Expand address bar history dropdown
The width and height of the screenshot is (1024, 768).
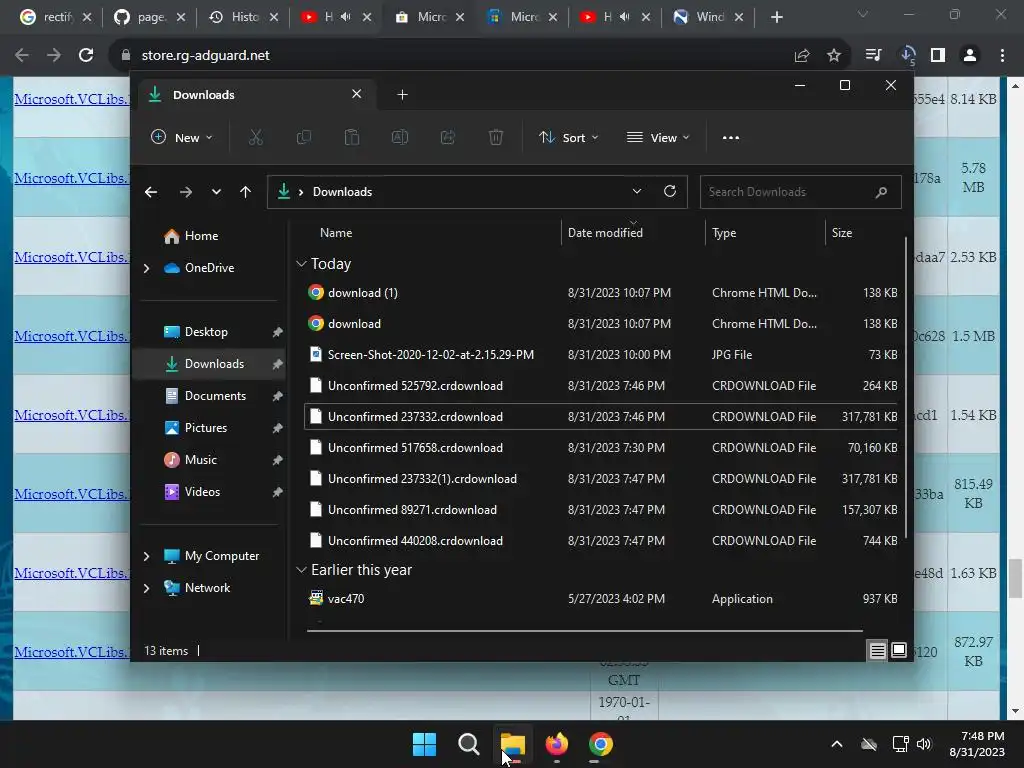pyautogui.click(x=637, y=191)
